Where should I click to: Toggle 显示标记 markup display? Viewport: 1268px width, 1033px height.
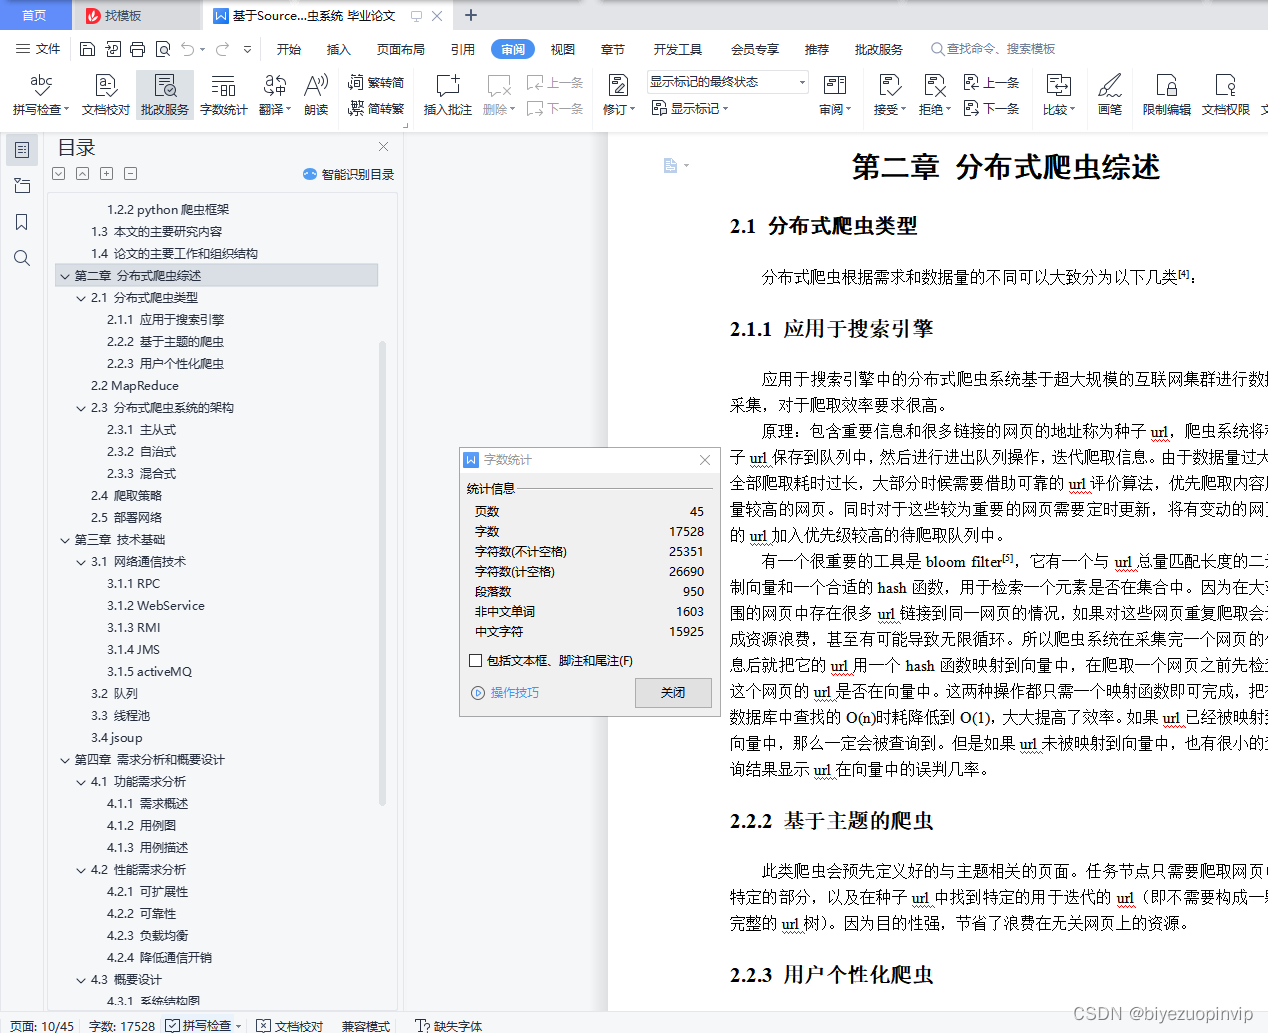click(x=695, y=108)
